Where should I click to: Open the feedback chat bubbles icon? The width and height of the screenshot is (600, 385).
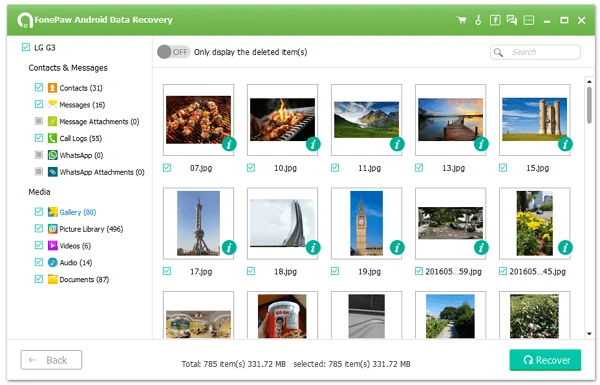(x=512, y=20)
